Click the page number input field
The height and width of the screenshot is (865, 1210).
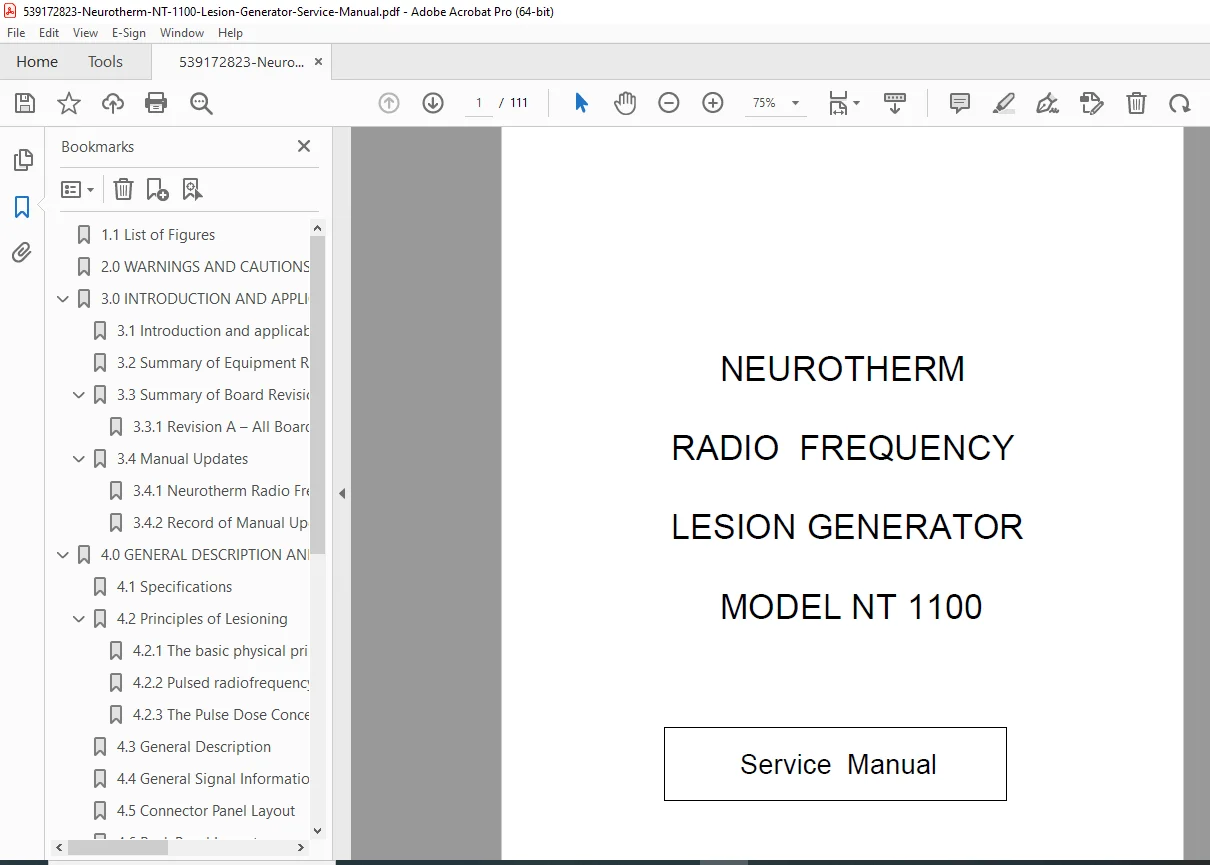tap(478, 103)
